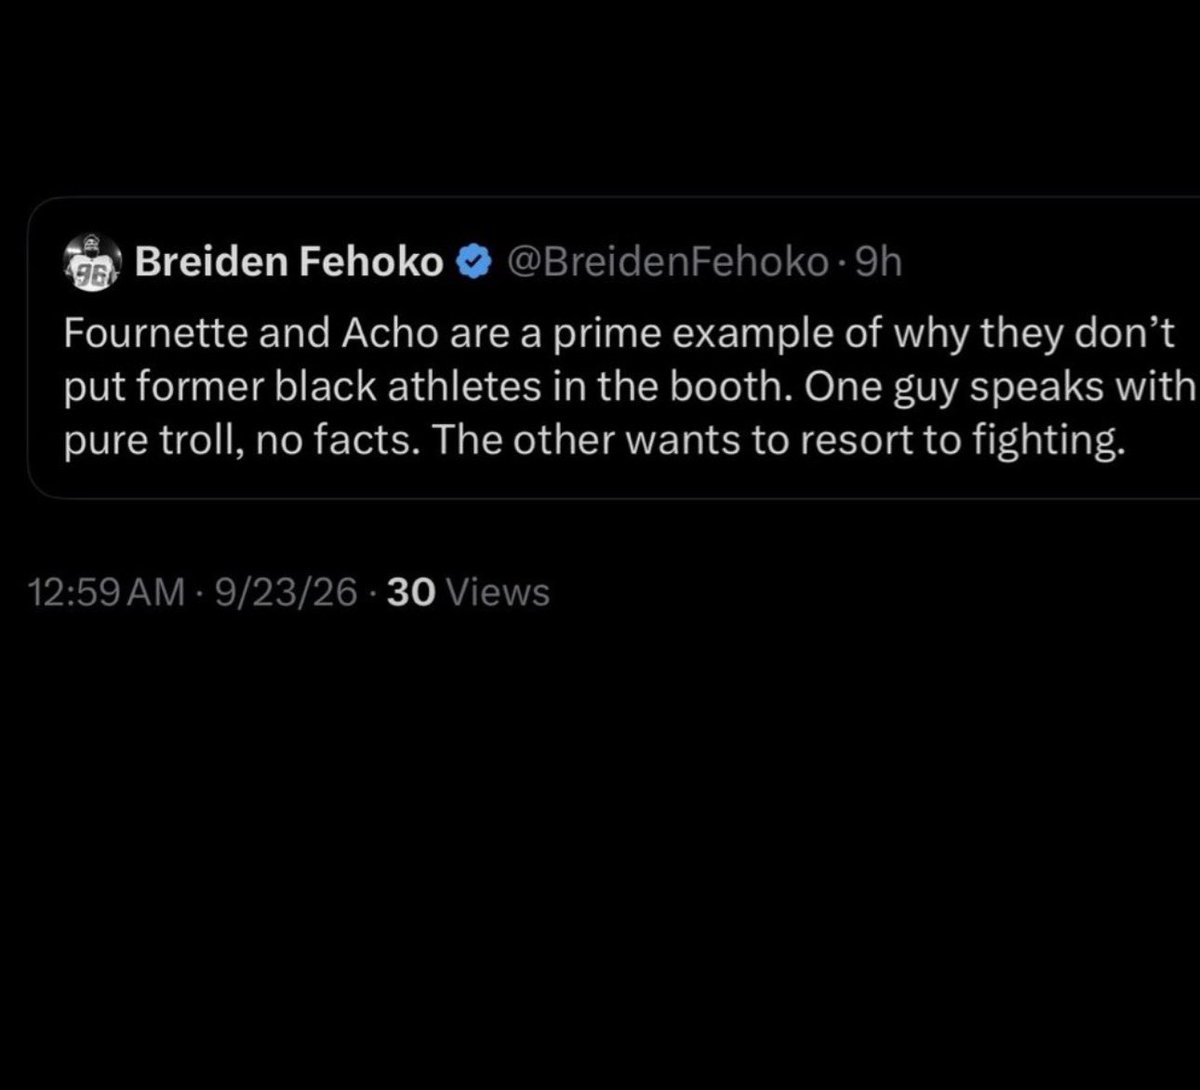
Task: Open the 30 Views analytics count
Action: [467, 593]
